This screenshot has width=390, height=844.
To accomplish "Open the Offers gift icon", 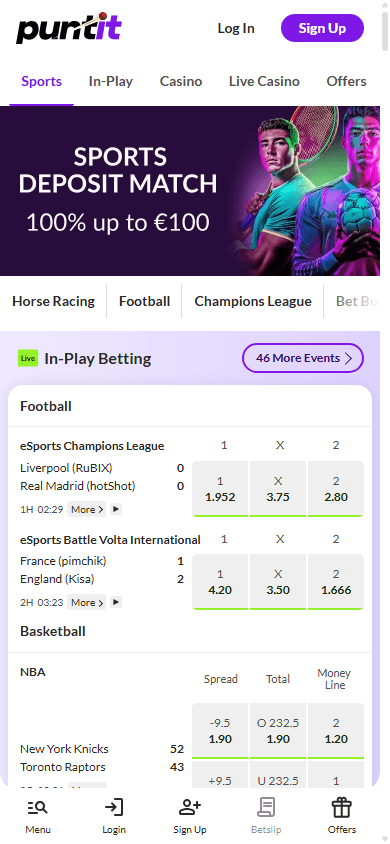I will [342, 807].
